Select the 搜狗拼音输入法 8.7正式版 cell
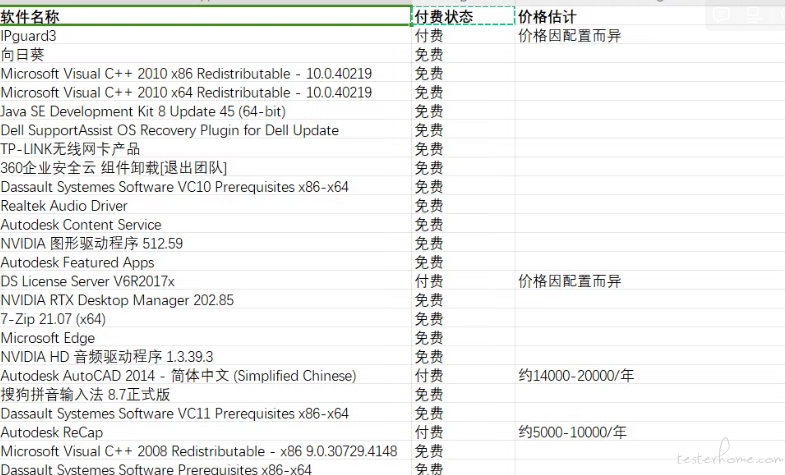Image resolution: width=785 pixels, height=475 pixels. coord(205,394)
